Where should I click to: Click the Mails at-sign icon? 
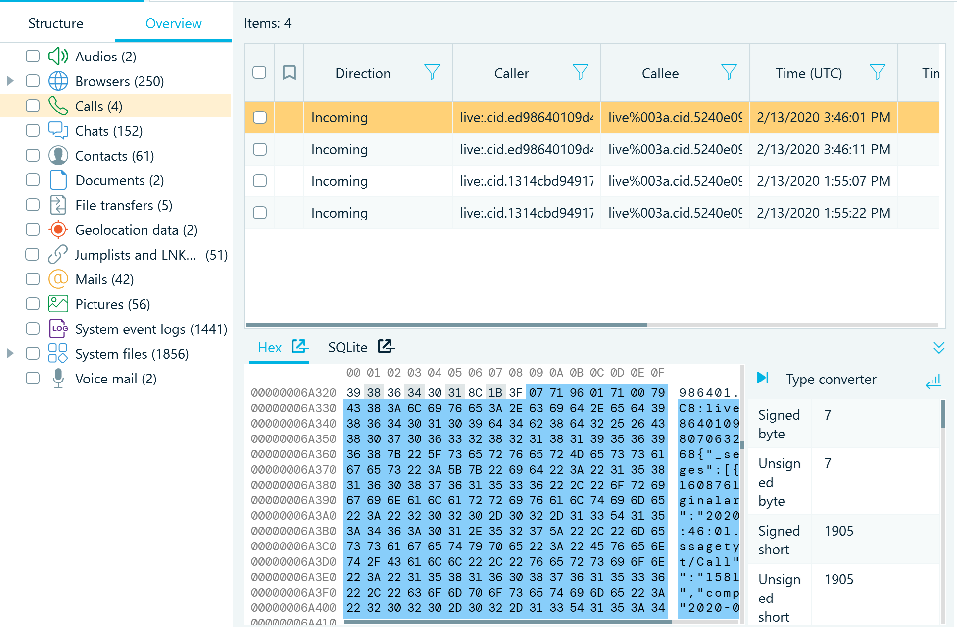pyautogui.click(x=58, y=279)
